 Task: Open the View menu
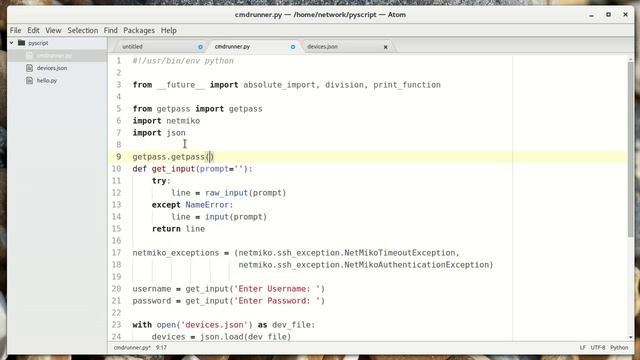53,30
